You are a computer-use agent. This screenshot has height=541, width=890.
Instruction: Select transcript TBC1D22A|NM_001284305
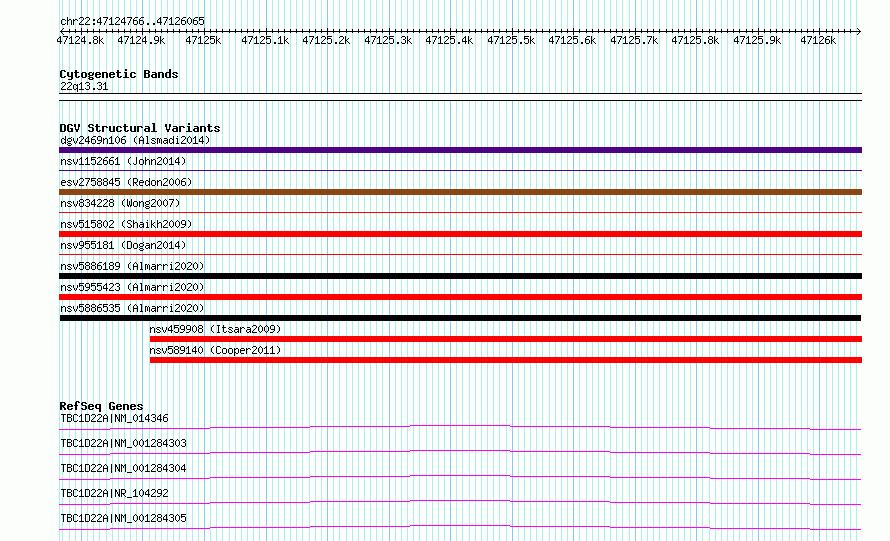click(123, 518)
